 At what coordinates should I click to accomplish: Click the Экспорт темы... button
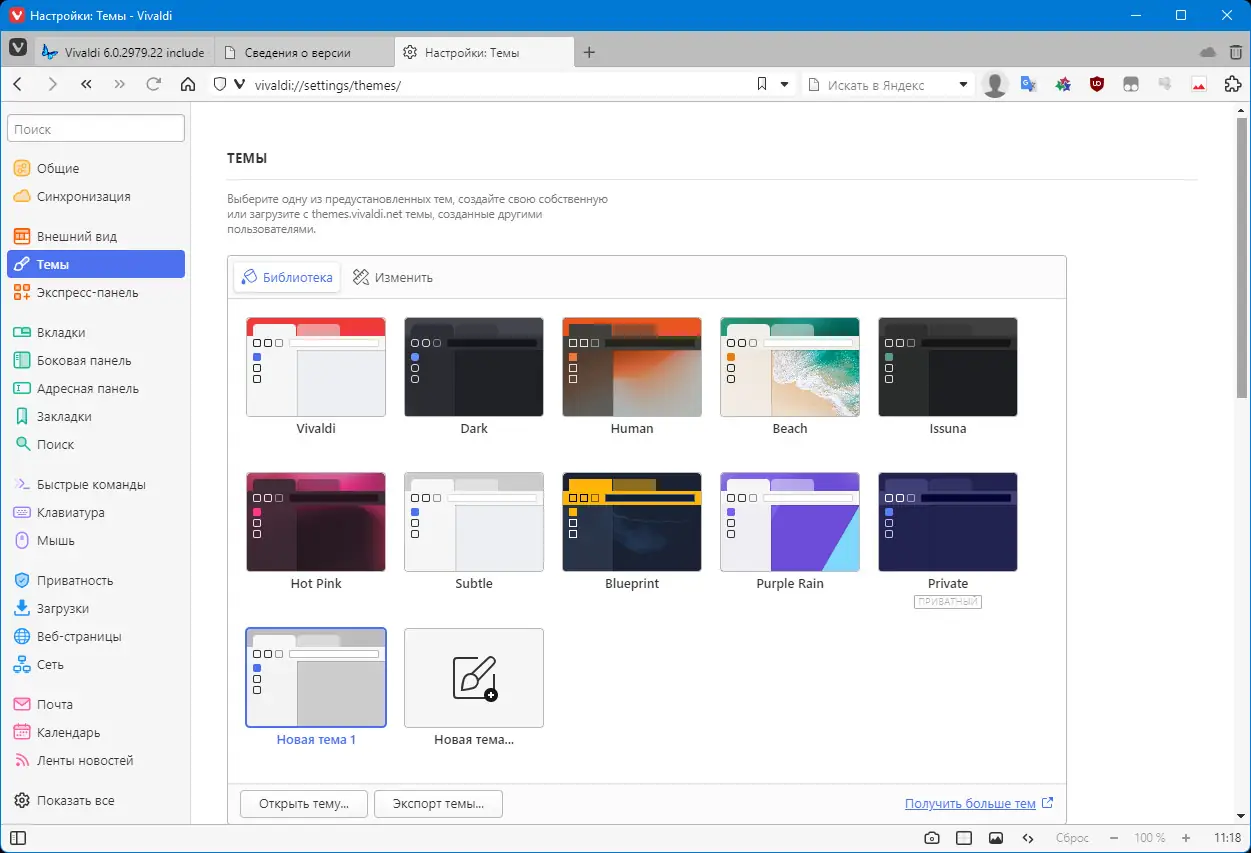click(x=438, y=804)
